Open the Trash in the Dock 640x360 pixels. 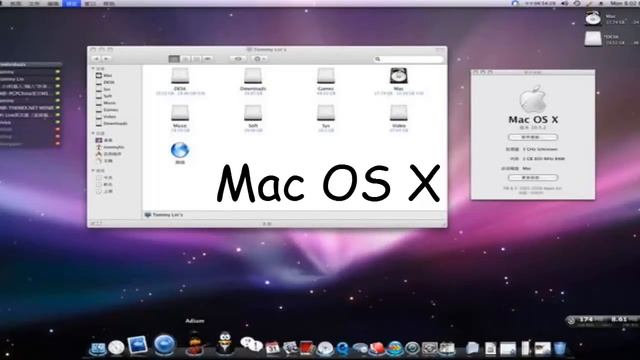560,348
